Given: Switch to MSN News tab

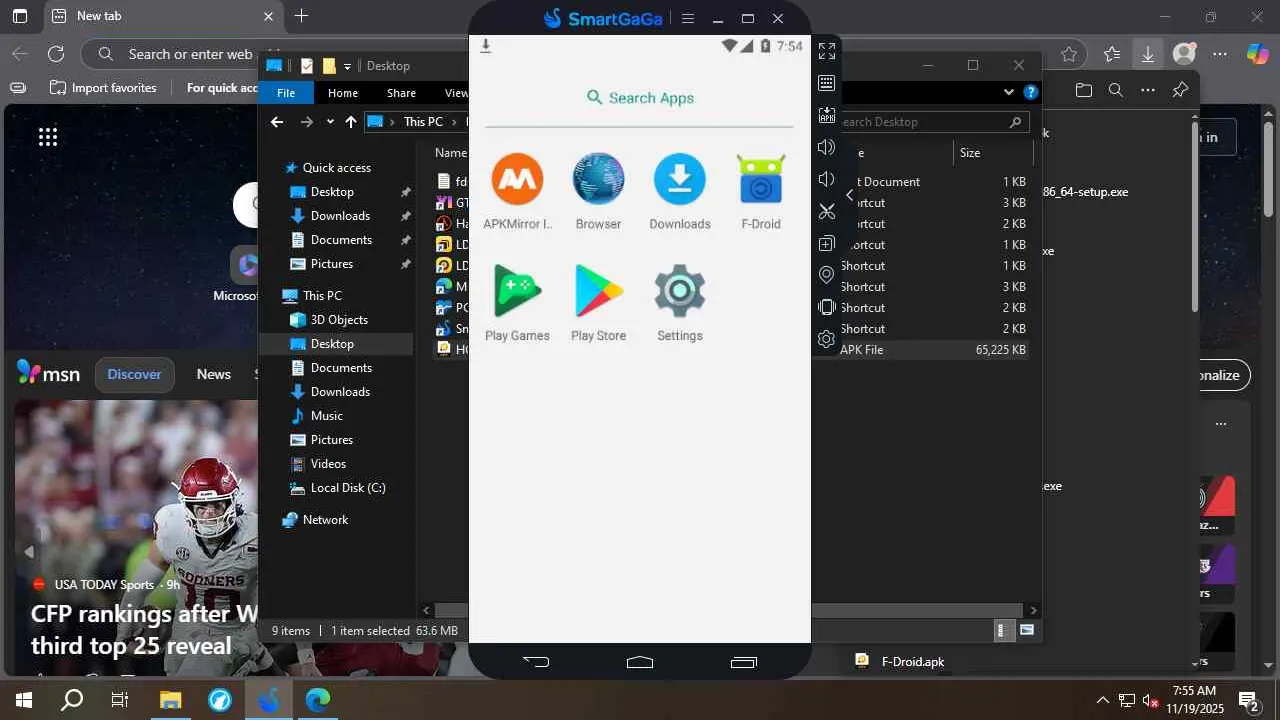Looking at the screenshot, I should click(x=214, y=374).
